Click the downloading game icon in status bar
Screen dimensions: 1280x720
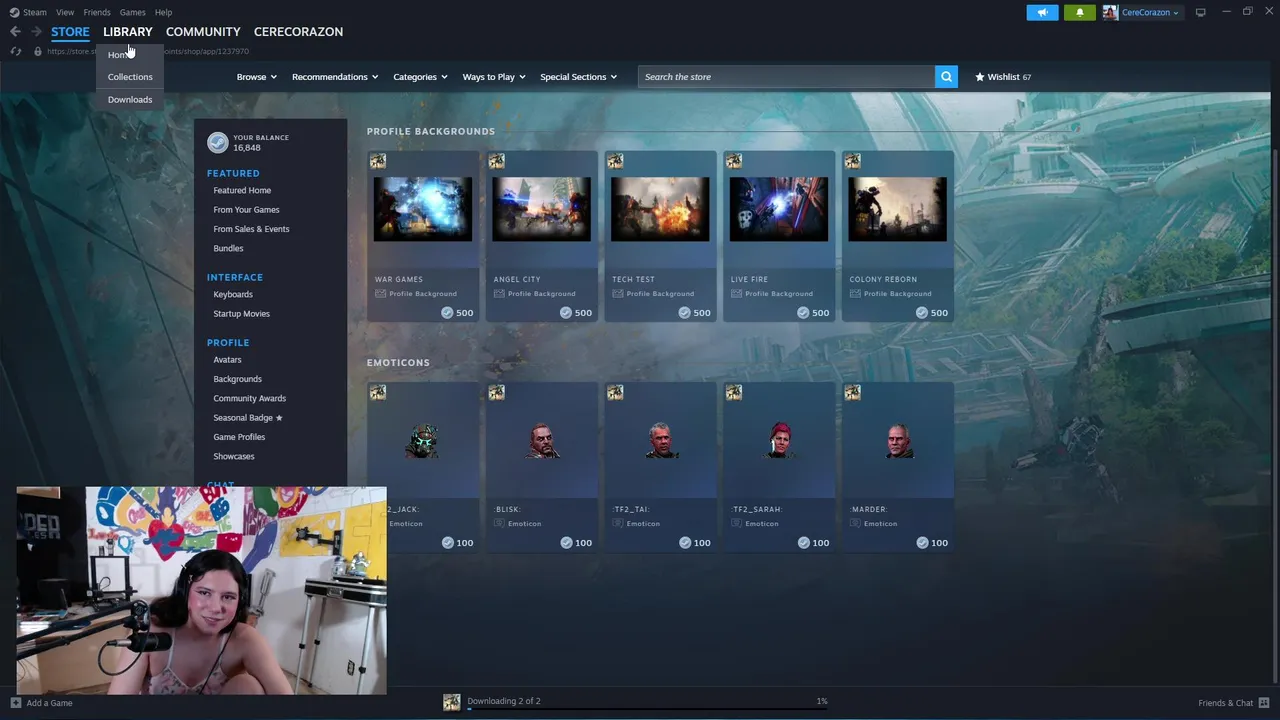[452, 702]
